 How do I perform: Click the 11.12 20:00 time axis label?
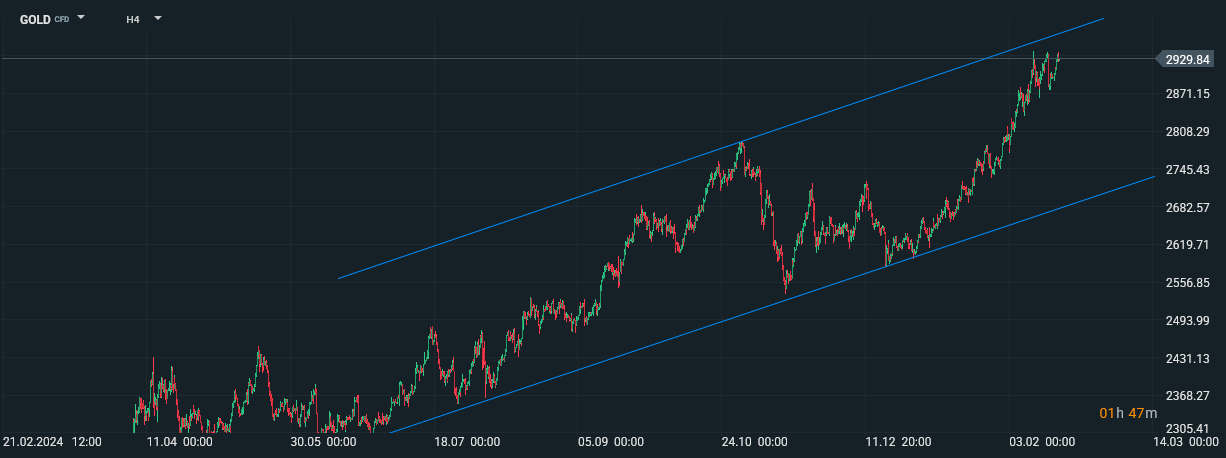899,441
